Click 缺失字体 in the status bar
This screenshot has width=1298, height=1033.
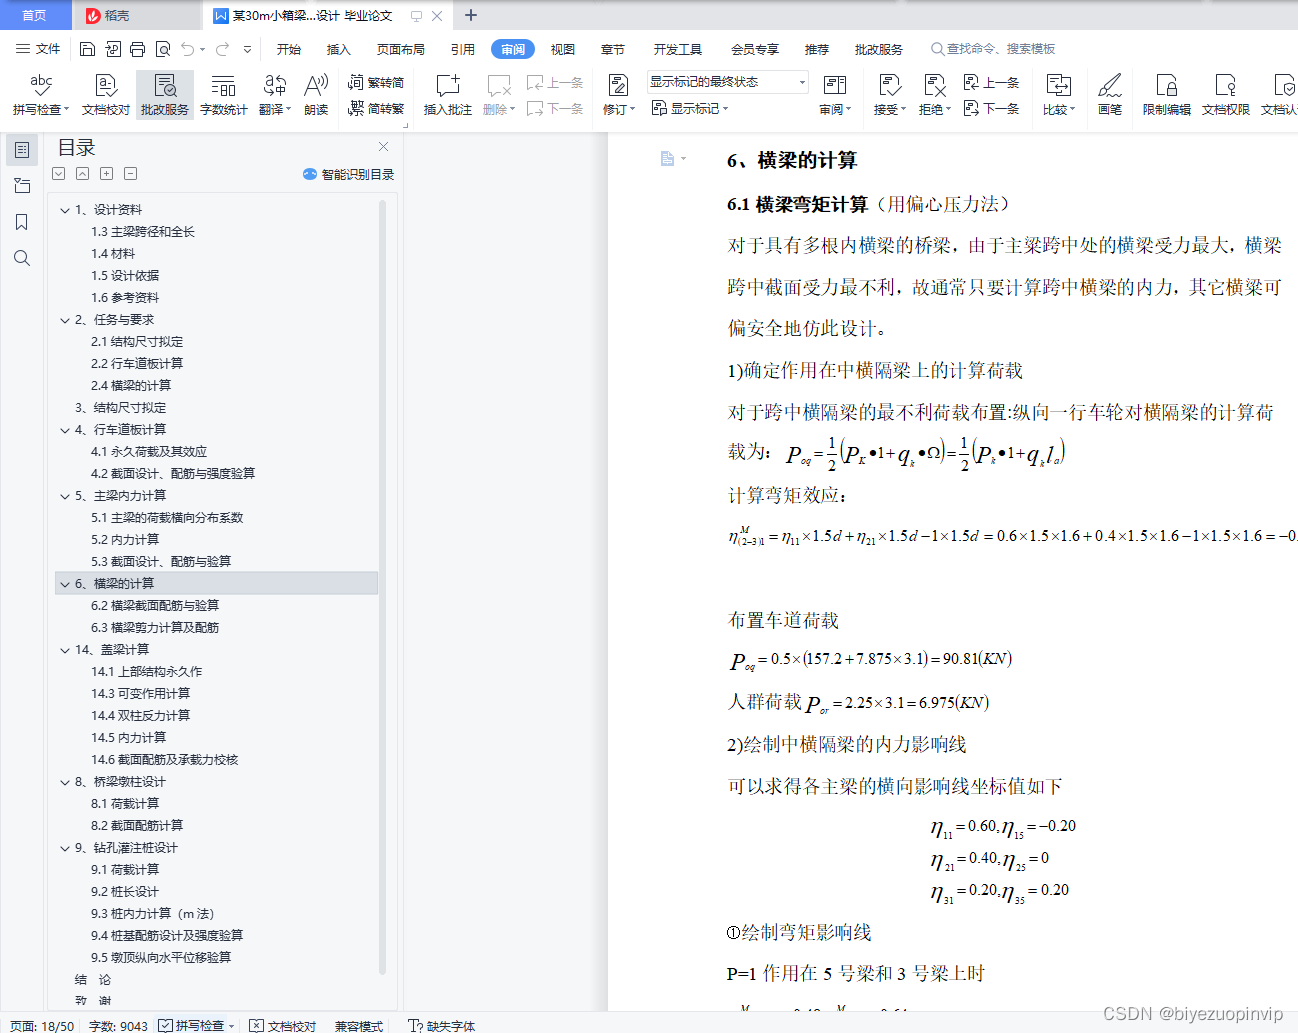[x=442, y=1025]
